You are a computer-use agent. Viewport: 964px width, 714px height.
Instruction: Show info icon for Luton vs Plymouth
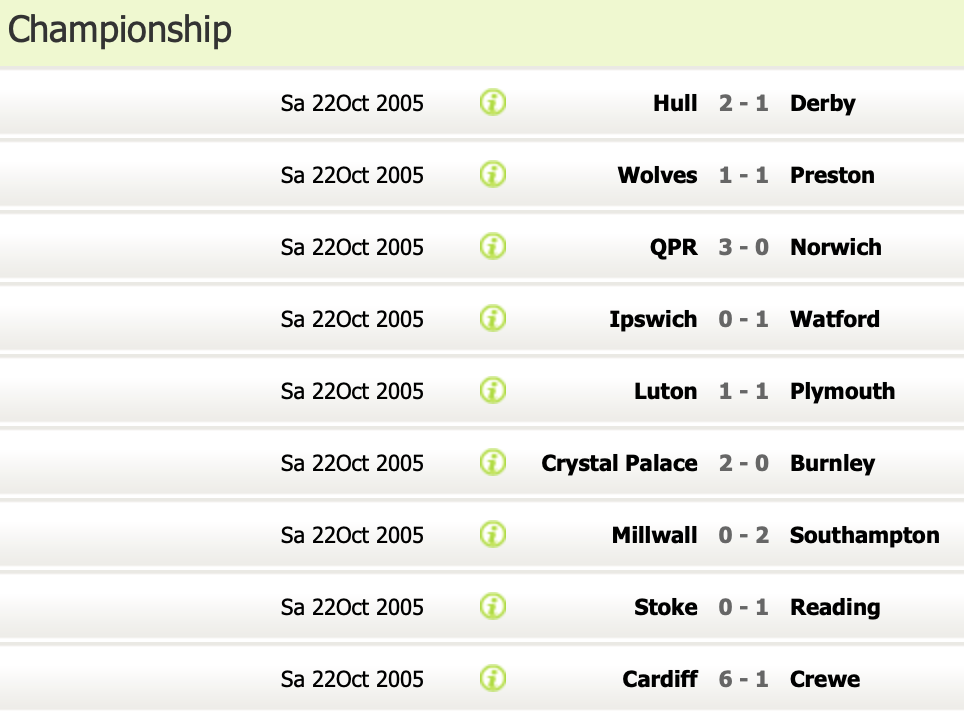click(493, 391)
